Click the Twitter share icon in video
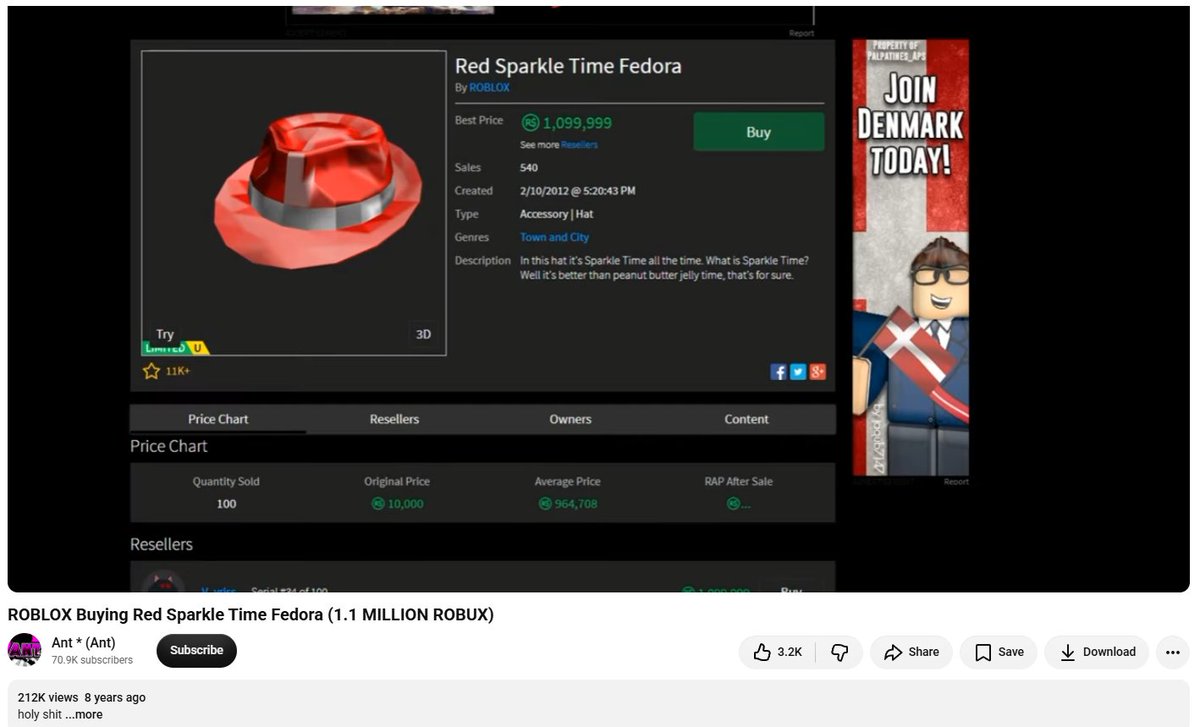This screenshot has height=727, width=1200. pyautogui.click(x=798, y=372)
